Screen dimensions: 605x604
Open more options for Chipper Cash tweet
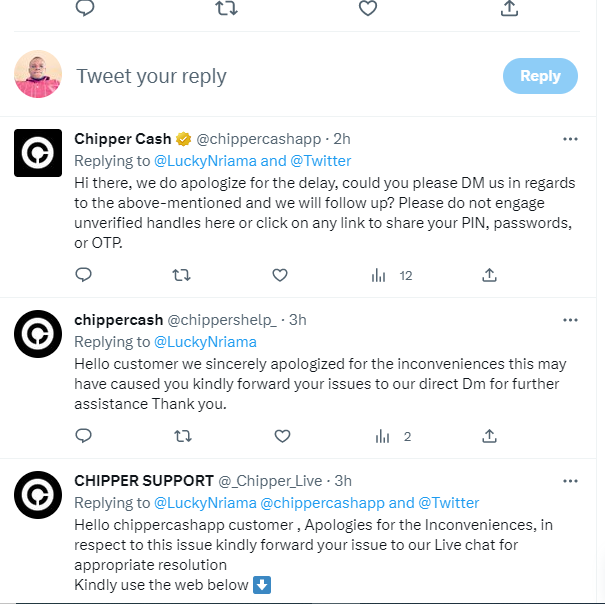coord(570,139)
